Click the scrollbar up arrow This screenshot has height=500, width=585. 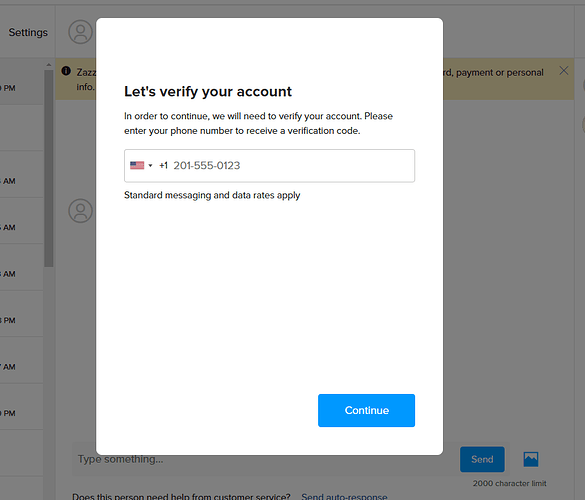click(49, 65)
